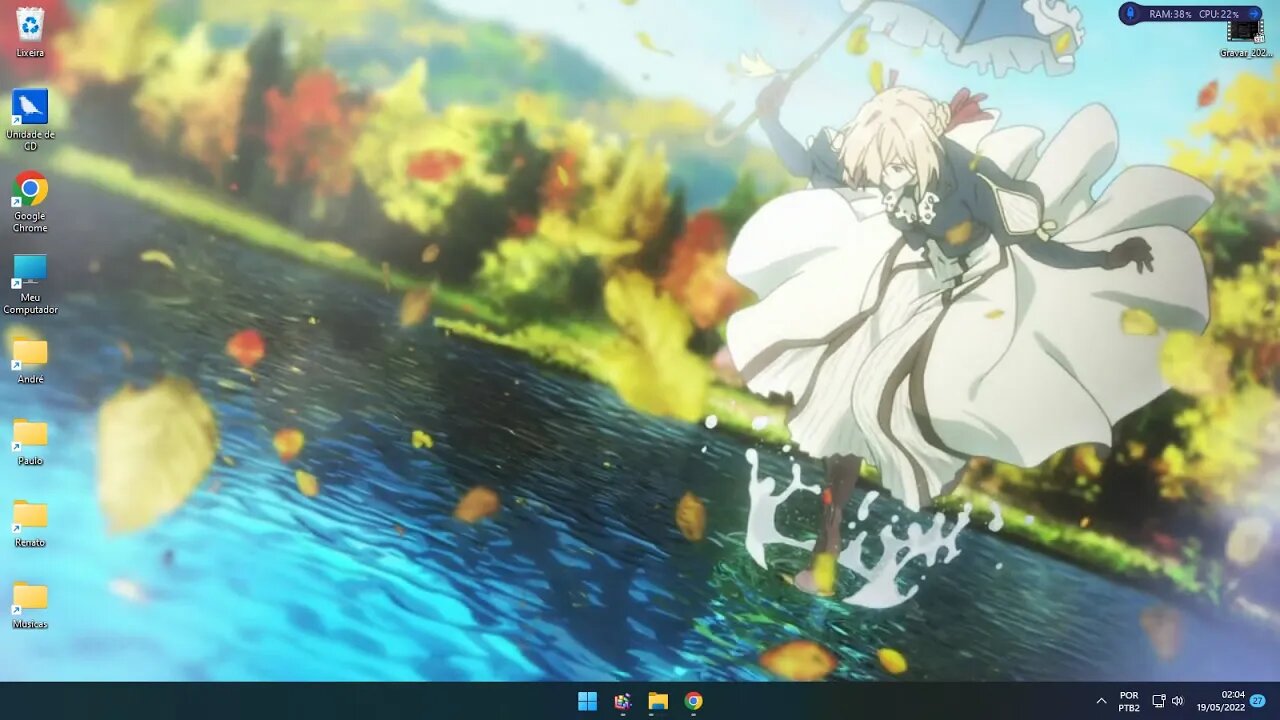Select the Gravar_202... video file
This screenshot has width=1280, height=720.
[x=1246, y=39]
